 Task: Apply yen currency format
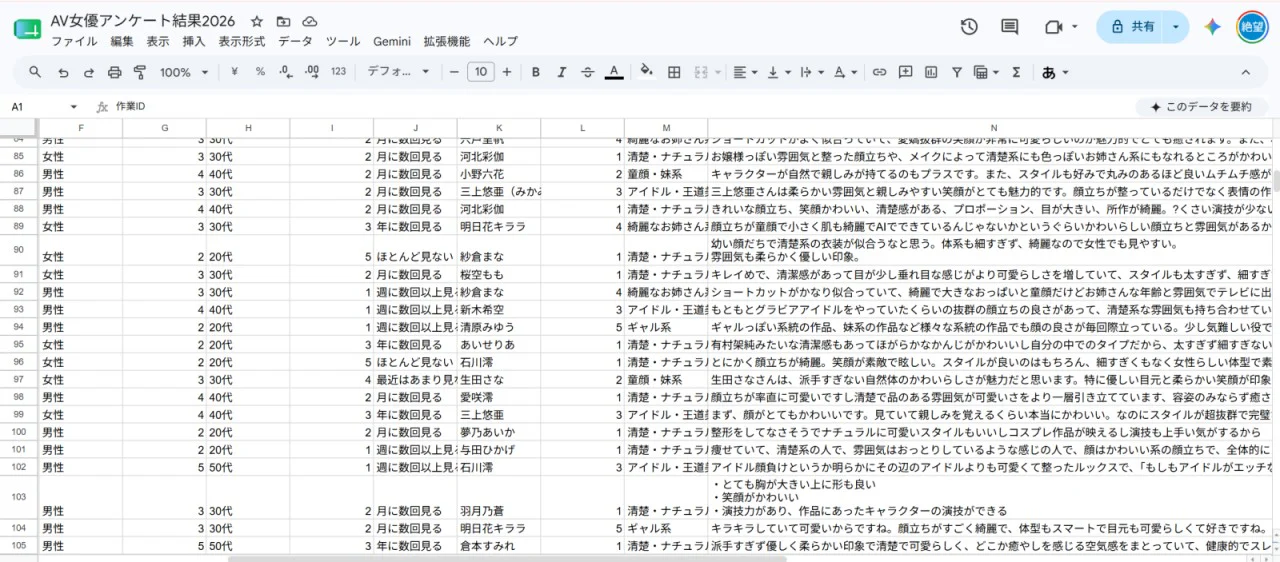coord(234,72)
